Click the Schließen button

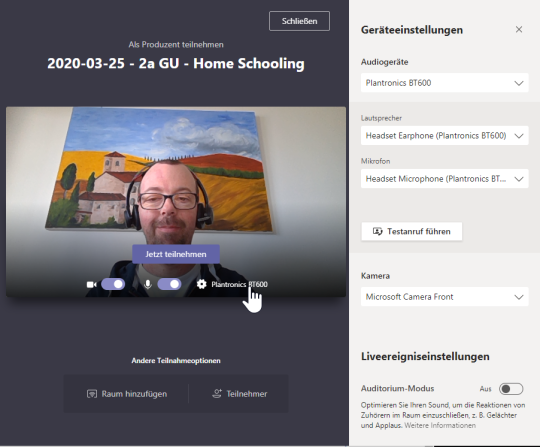coord(299,21)
